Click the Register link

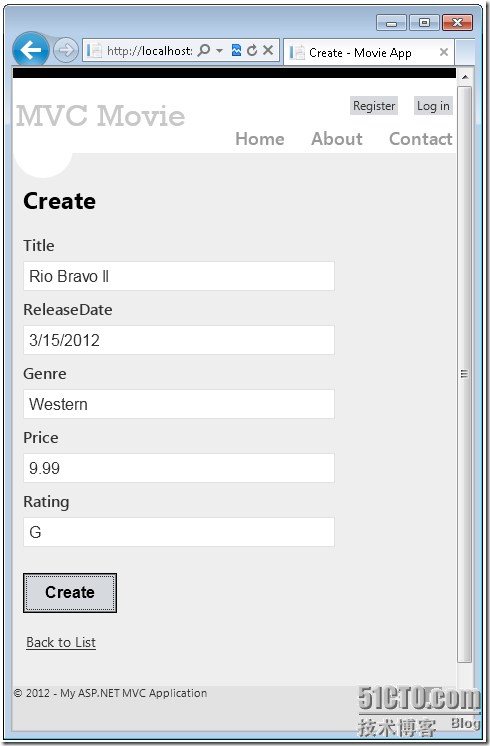[374, 106]
